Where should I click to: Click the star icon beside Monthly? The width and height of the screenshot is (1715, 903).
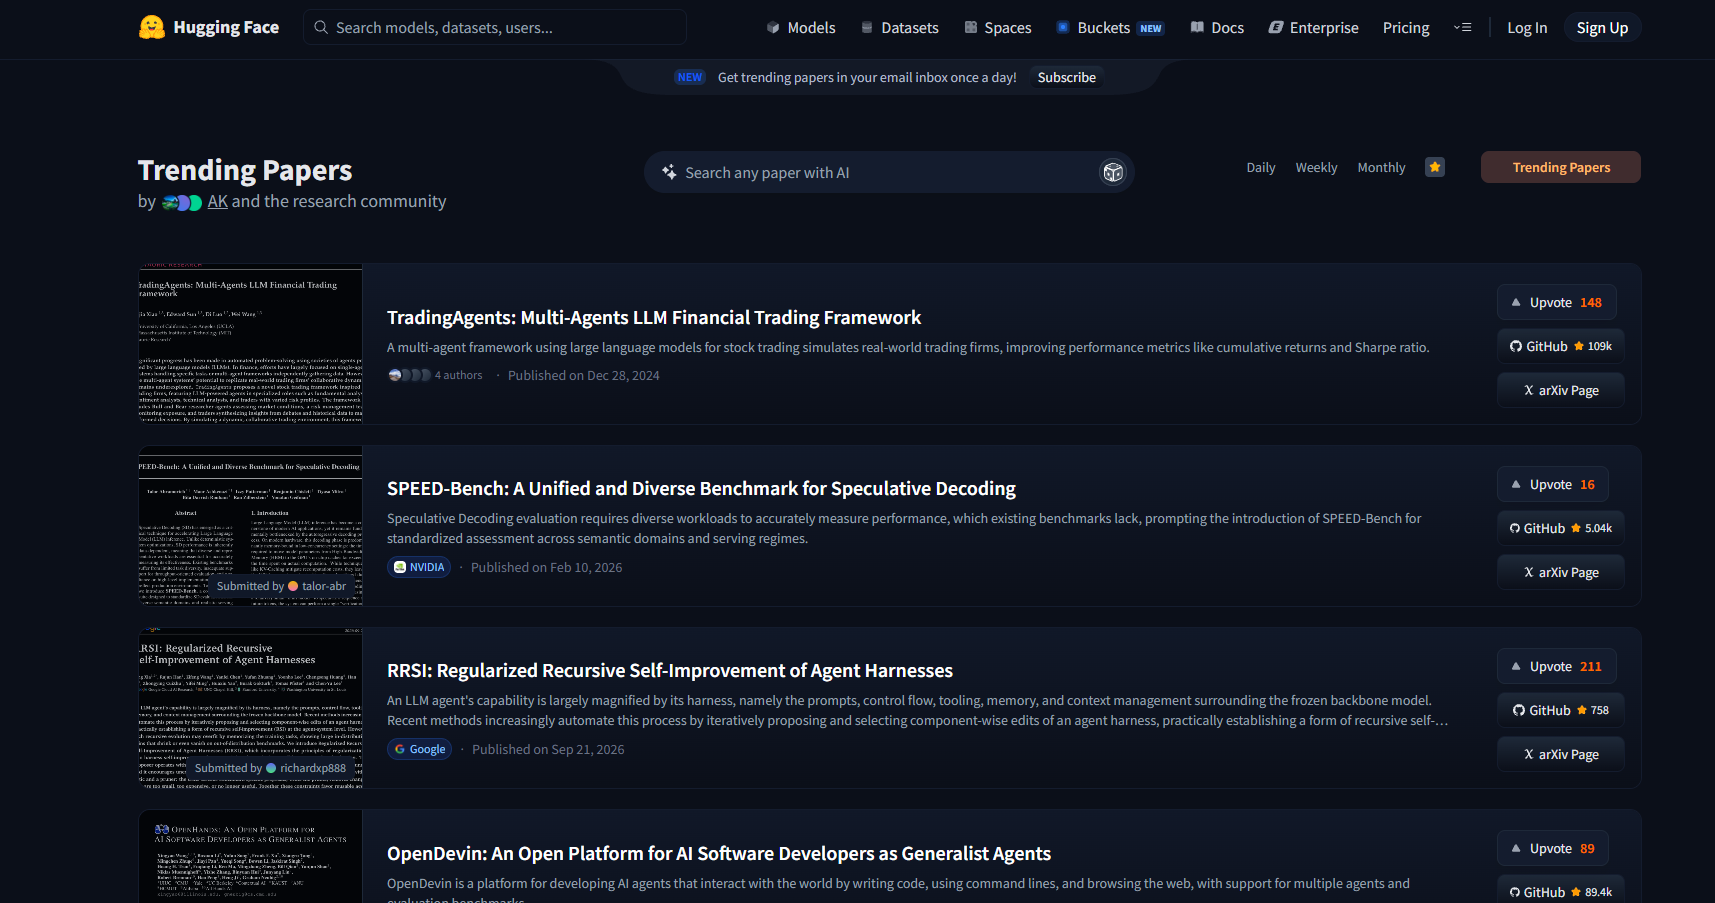[1435, 167]
